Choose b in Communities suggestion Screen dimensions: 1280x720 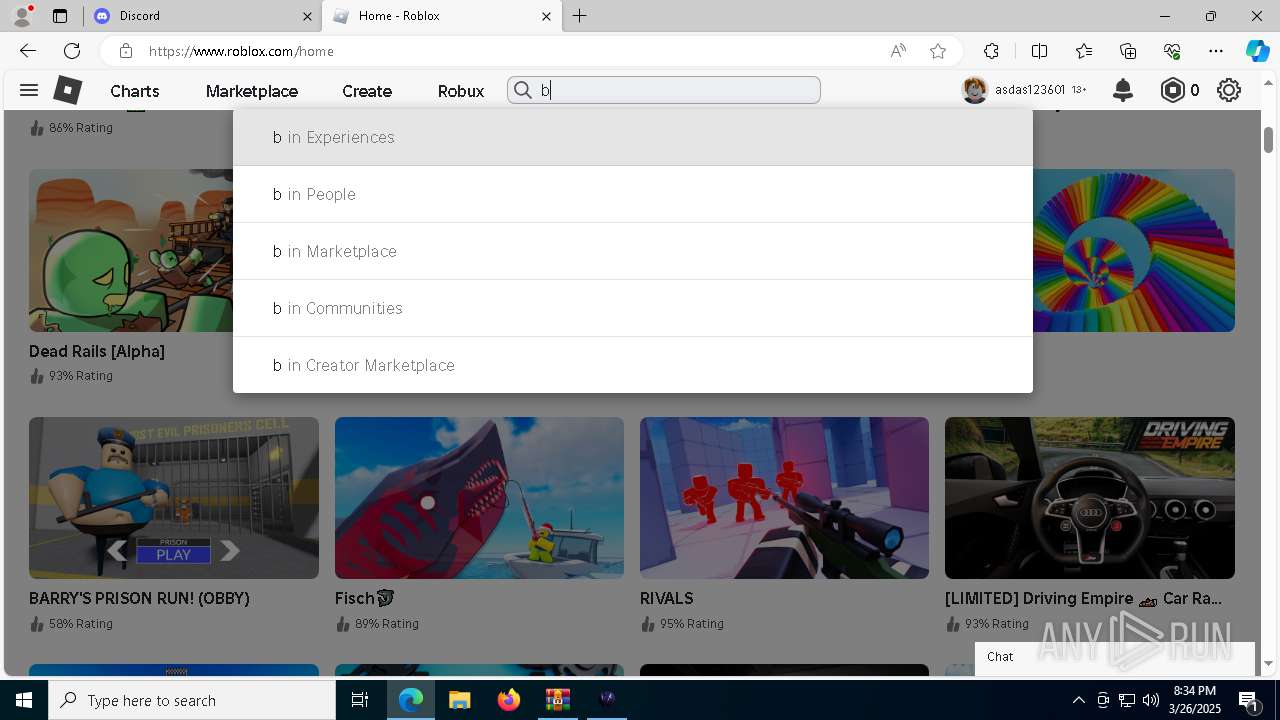633,308
